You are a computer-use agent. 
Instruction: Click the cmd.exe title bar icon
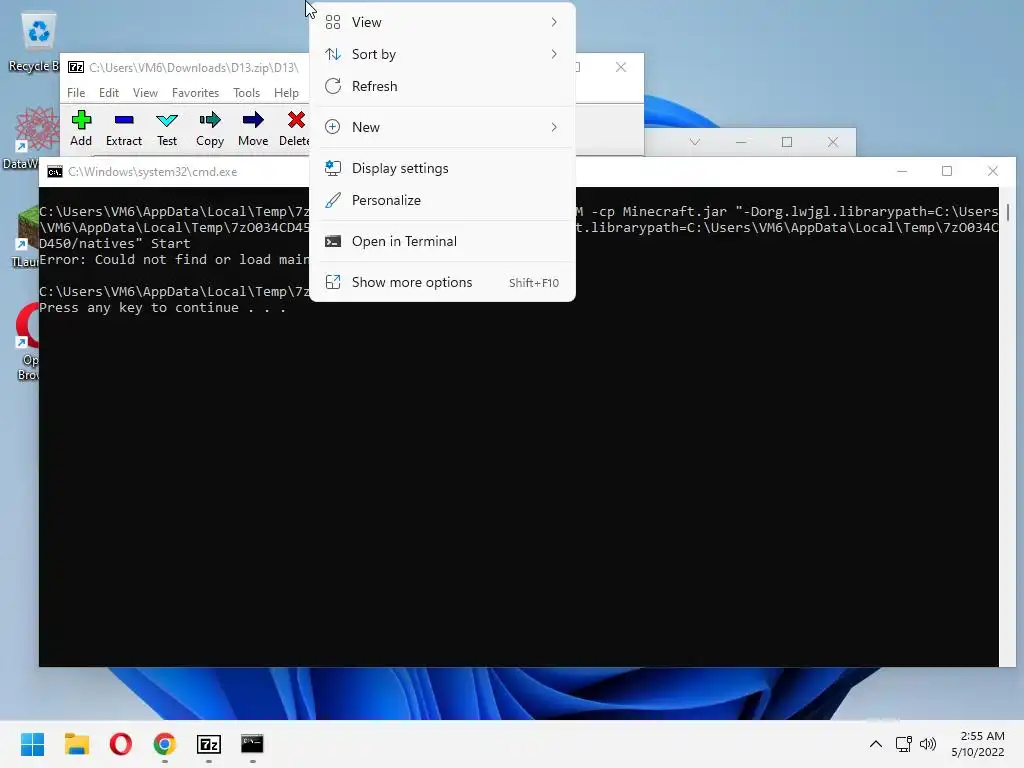tap(55, 172)
